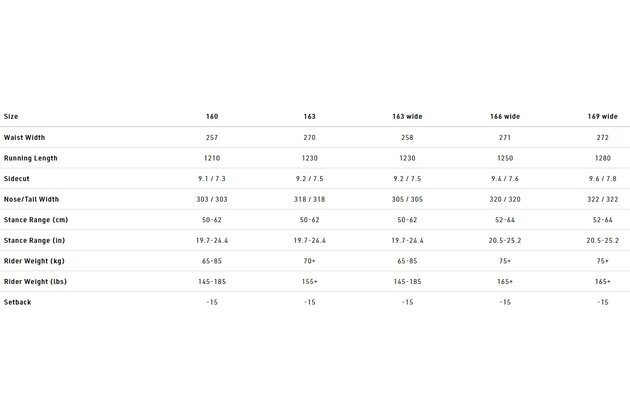Click the 318 / 318 nose/tail value
630x420 pixels.
point(309,199)
